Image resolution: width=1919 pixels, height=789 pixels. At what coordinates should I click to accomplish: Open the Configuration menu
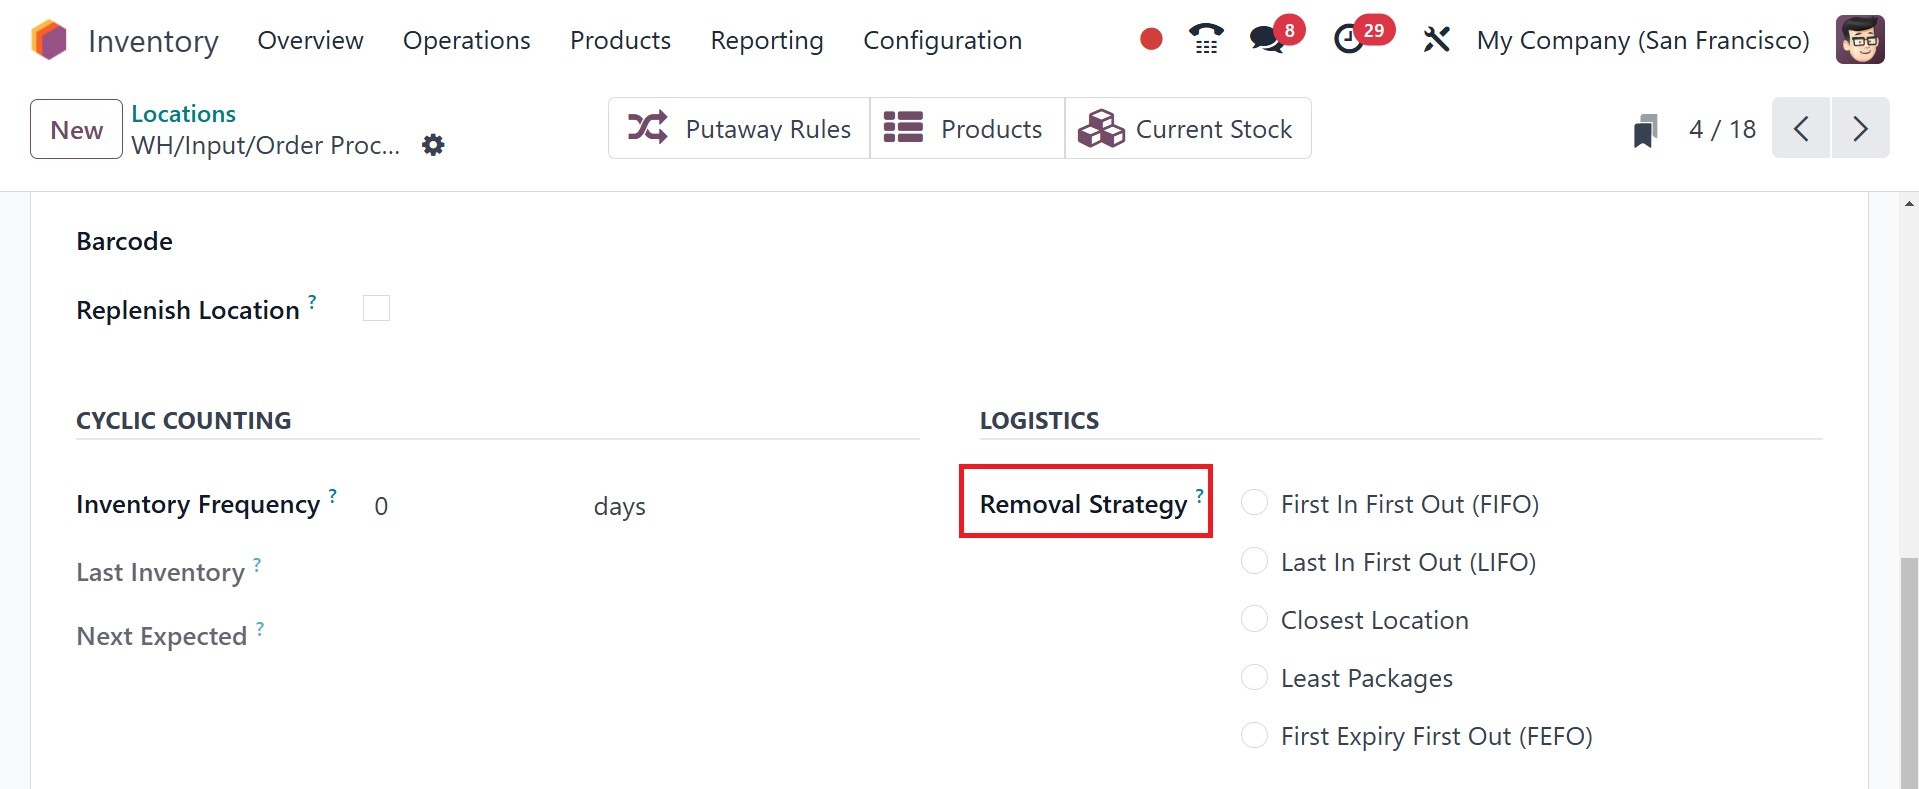[x=942, y=40]
